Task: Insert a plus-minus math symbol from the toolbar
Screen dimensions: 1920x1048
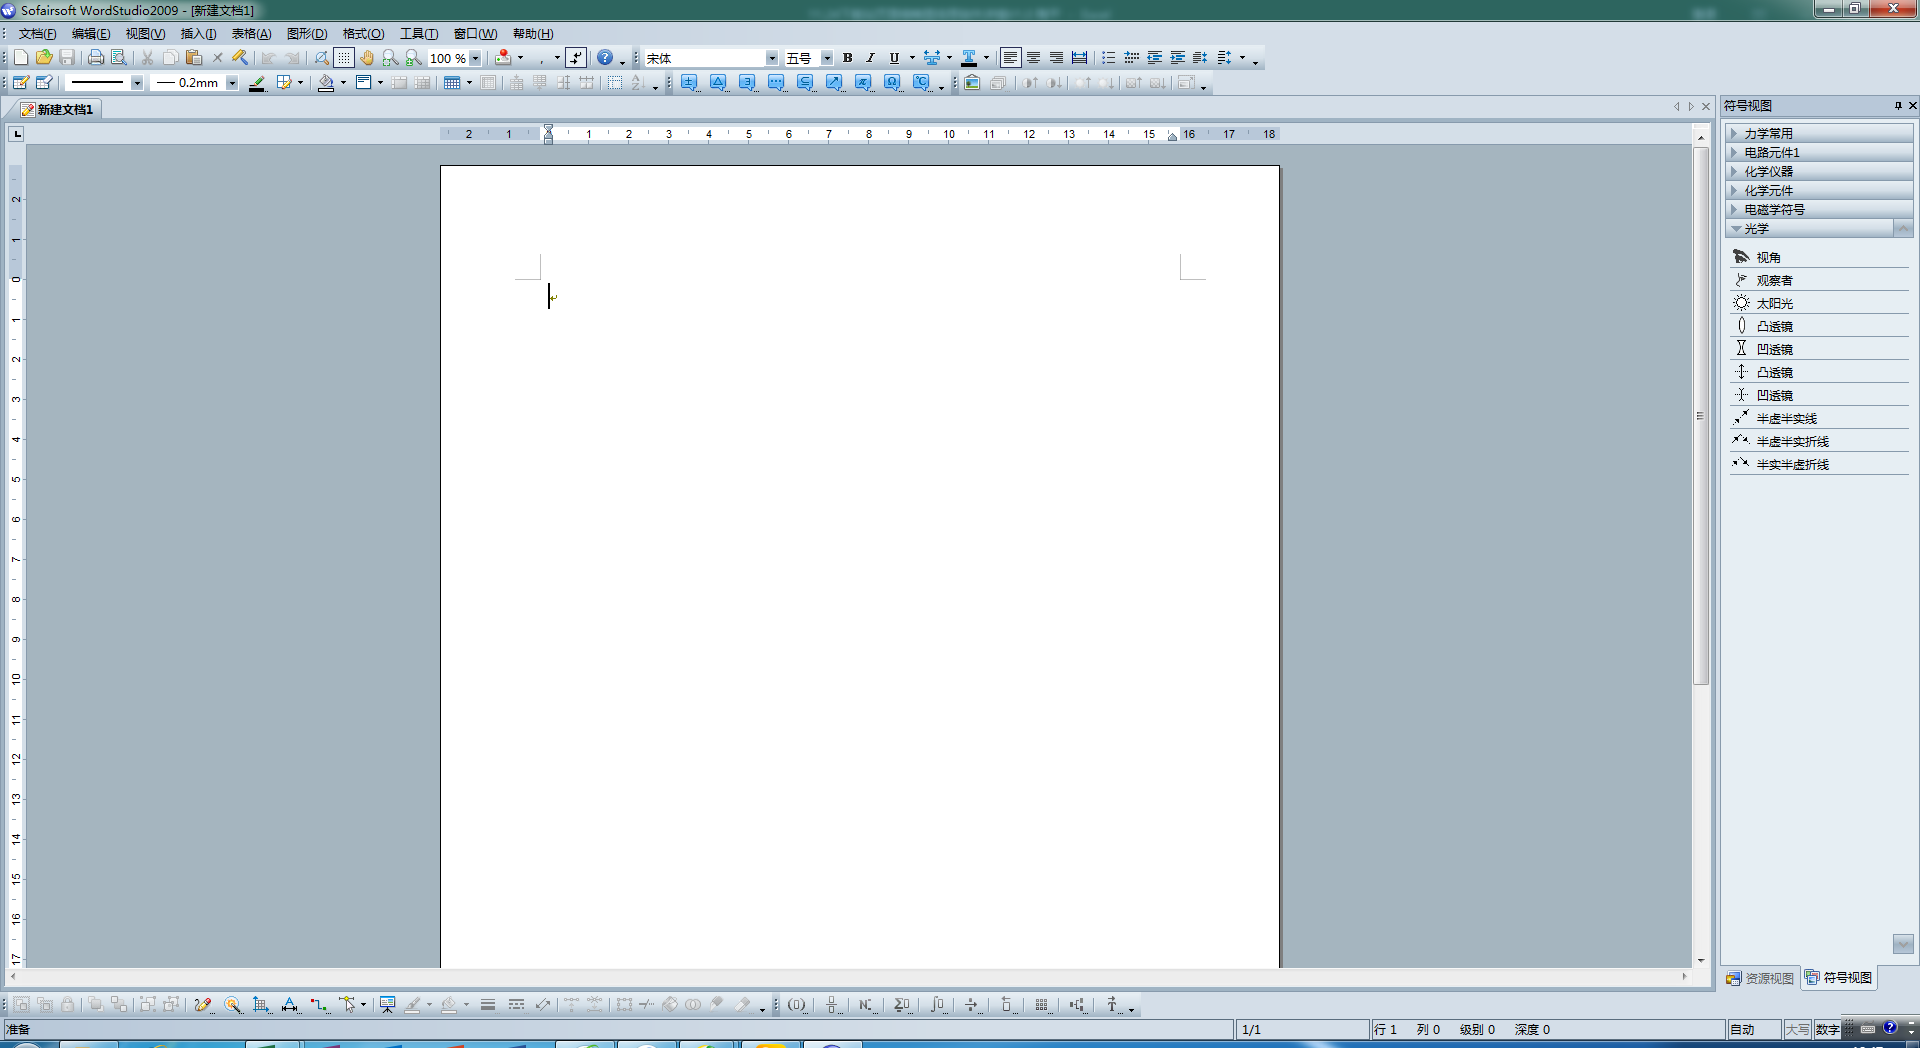Action: click(x=690, y=83)
